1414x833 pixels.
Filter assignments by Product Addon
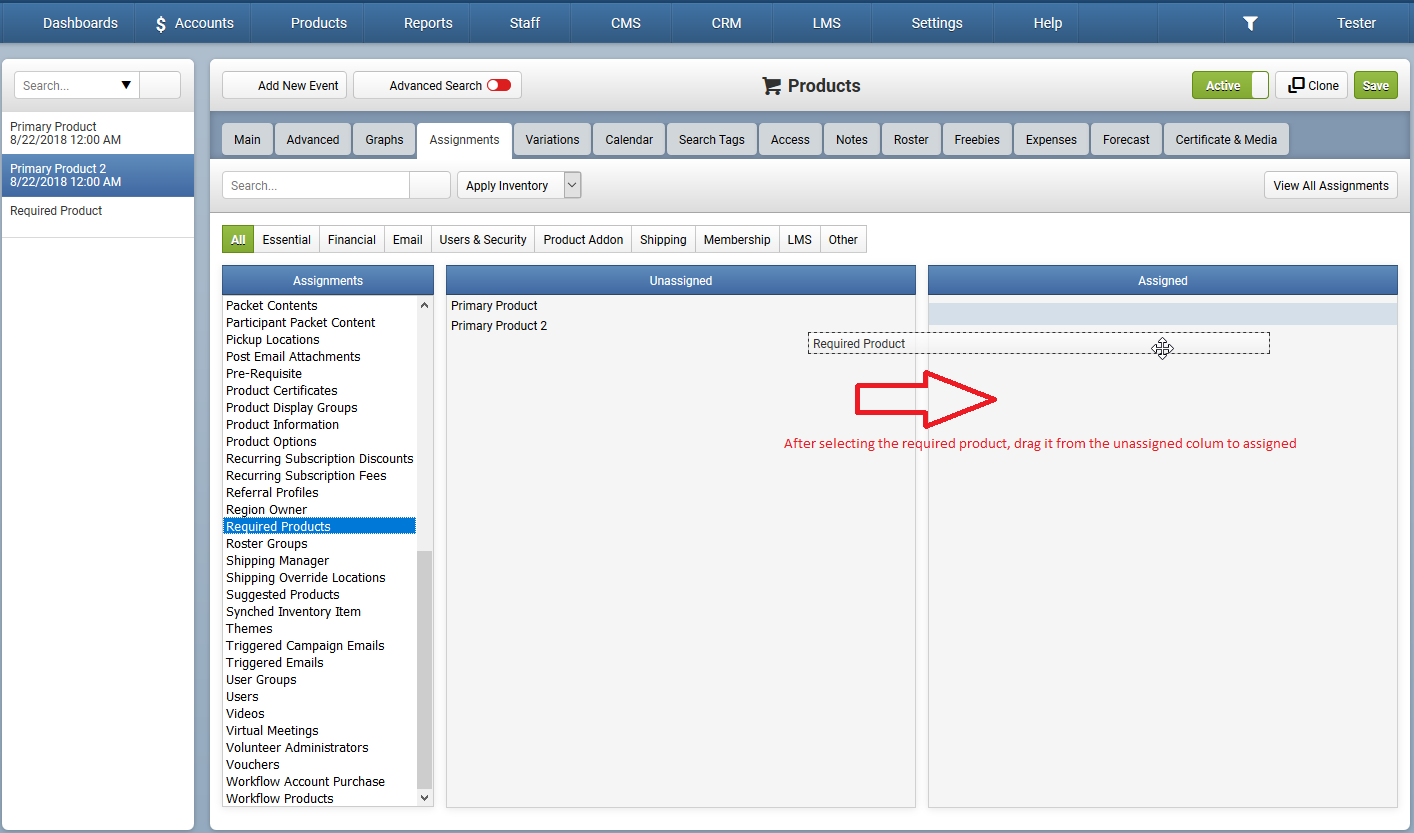point(583,239)
